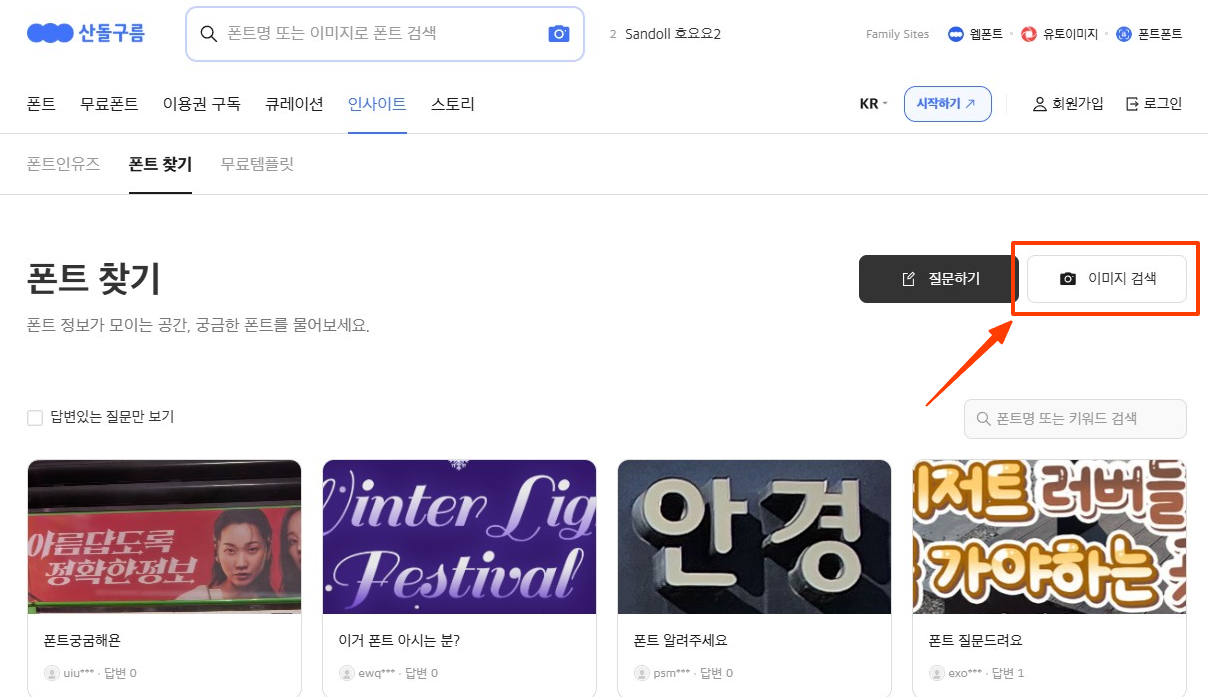This screenshot has height=697, width=1208.
Task: Open the 유토이미지 red family site icon
Action: 1029,33
